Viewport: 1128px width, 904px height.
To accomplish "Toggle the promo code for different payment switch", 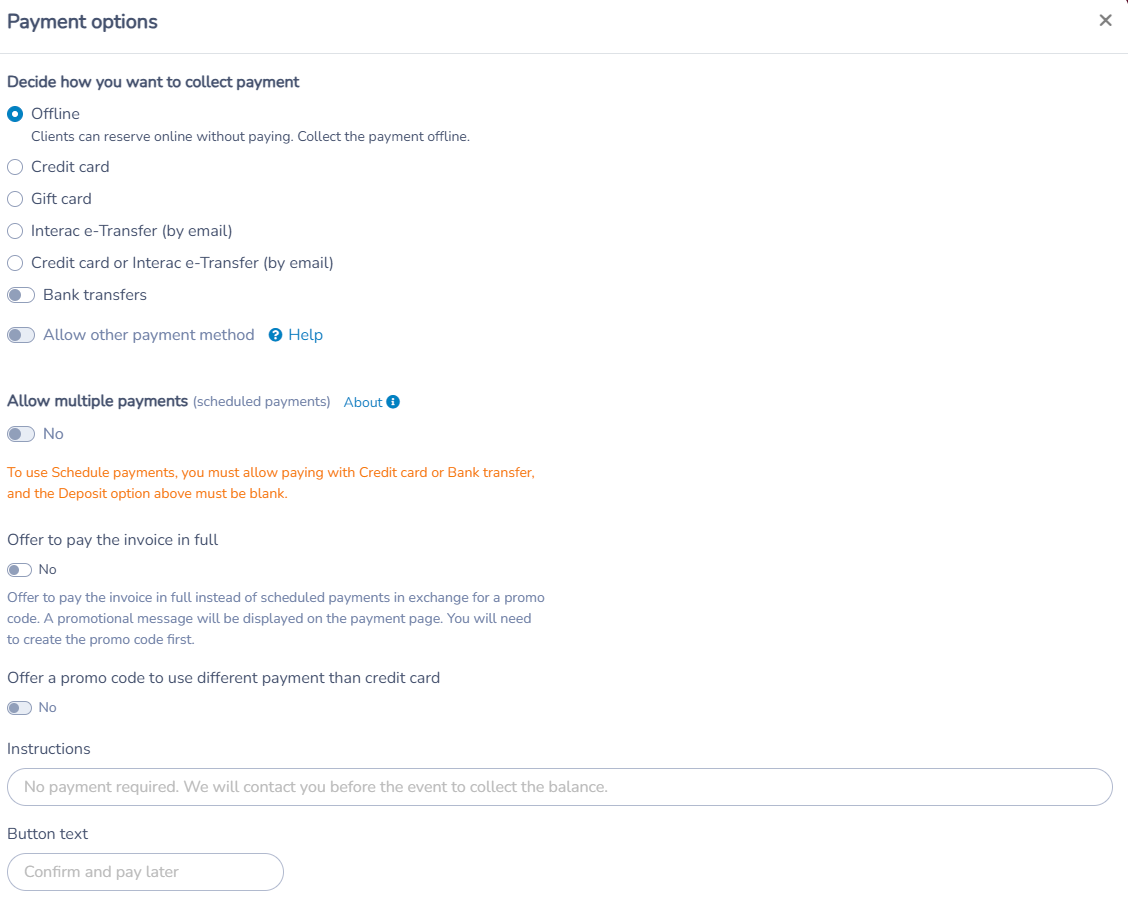I will (x=19, y=708).
